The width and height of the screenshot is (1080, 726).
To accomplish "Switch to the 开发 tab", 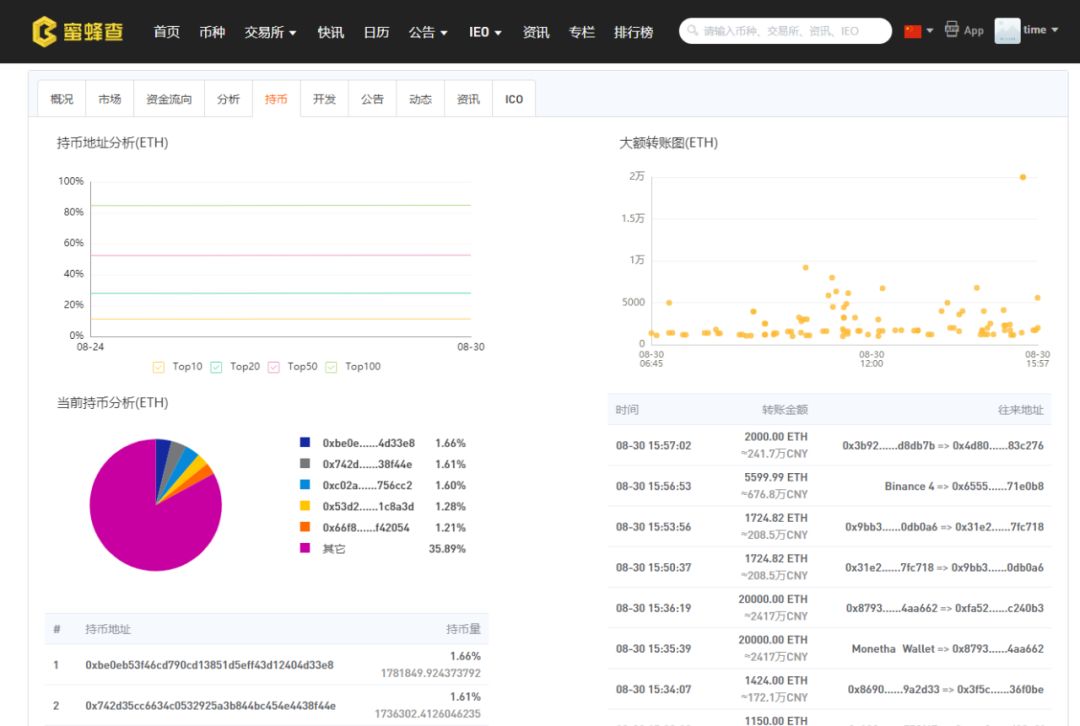I will (324, 99).
